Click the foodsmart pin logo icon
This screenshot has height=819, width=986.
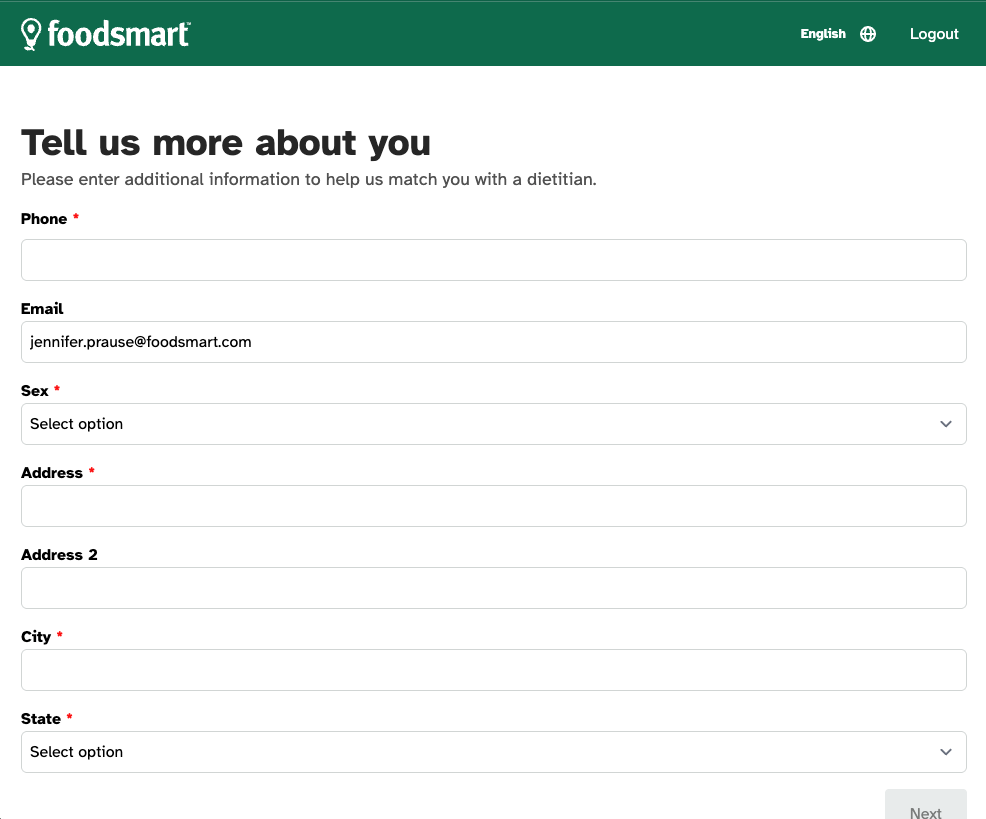click(31, 34)
